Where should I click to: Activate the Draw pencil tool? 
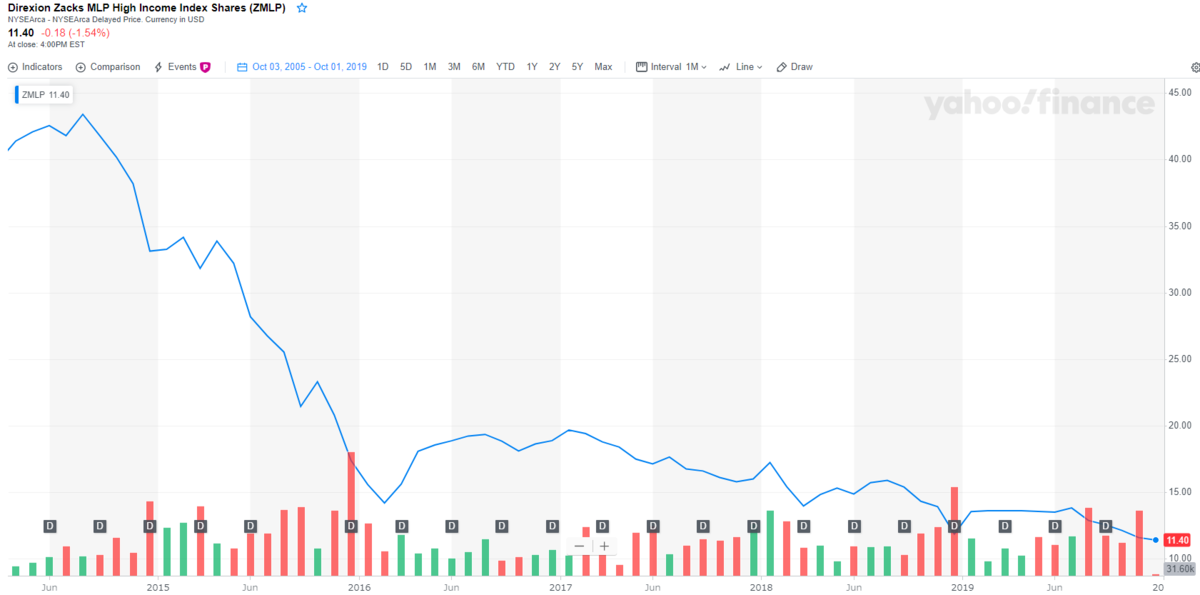point(795,67)
